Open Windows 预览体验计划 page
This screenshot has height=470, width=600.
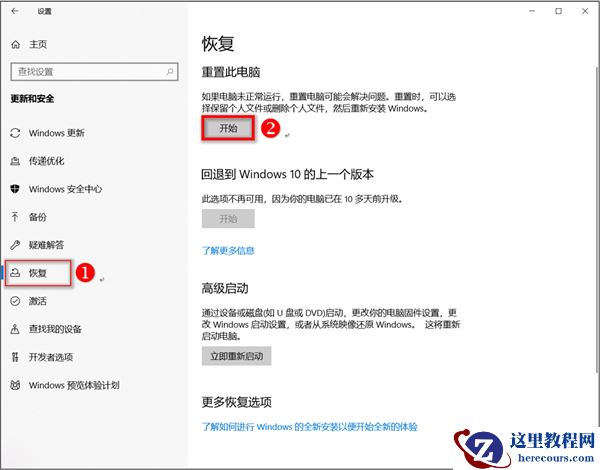[74, 385]
